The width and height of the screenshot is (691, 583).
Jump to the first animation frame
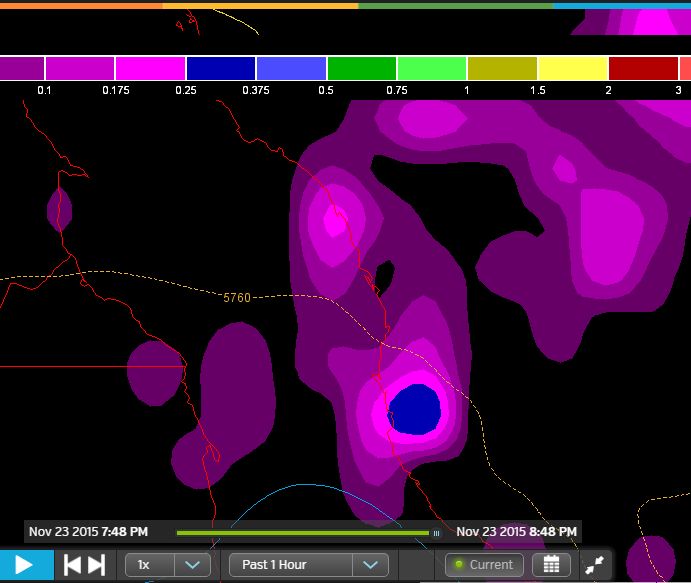point(72,564)
